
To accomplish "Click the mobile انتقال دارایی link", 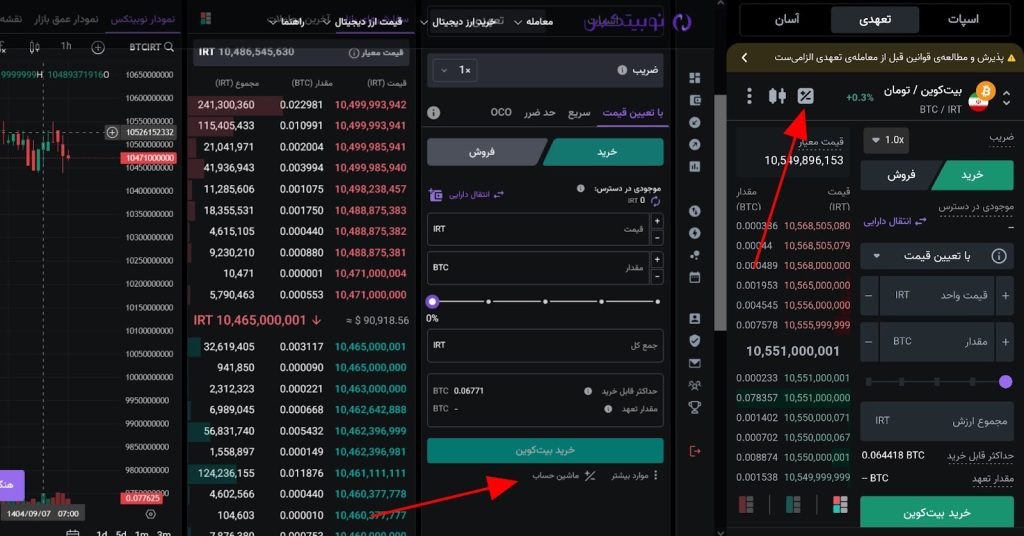I will 895,222.
